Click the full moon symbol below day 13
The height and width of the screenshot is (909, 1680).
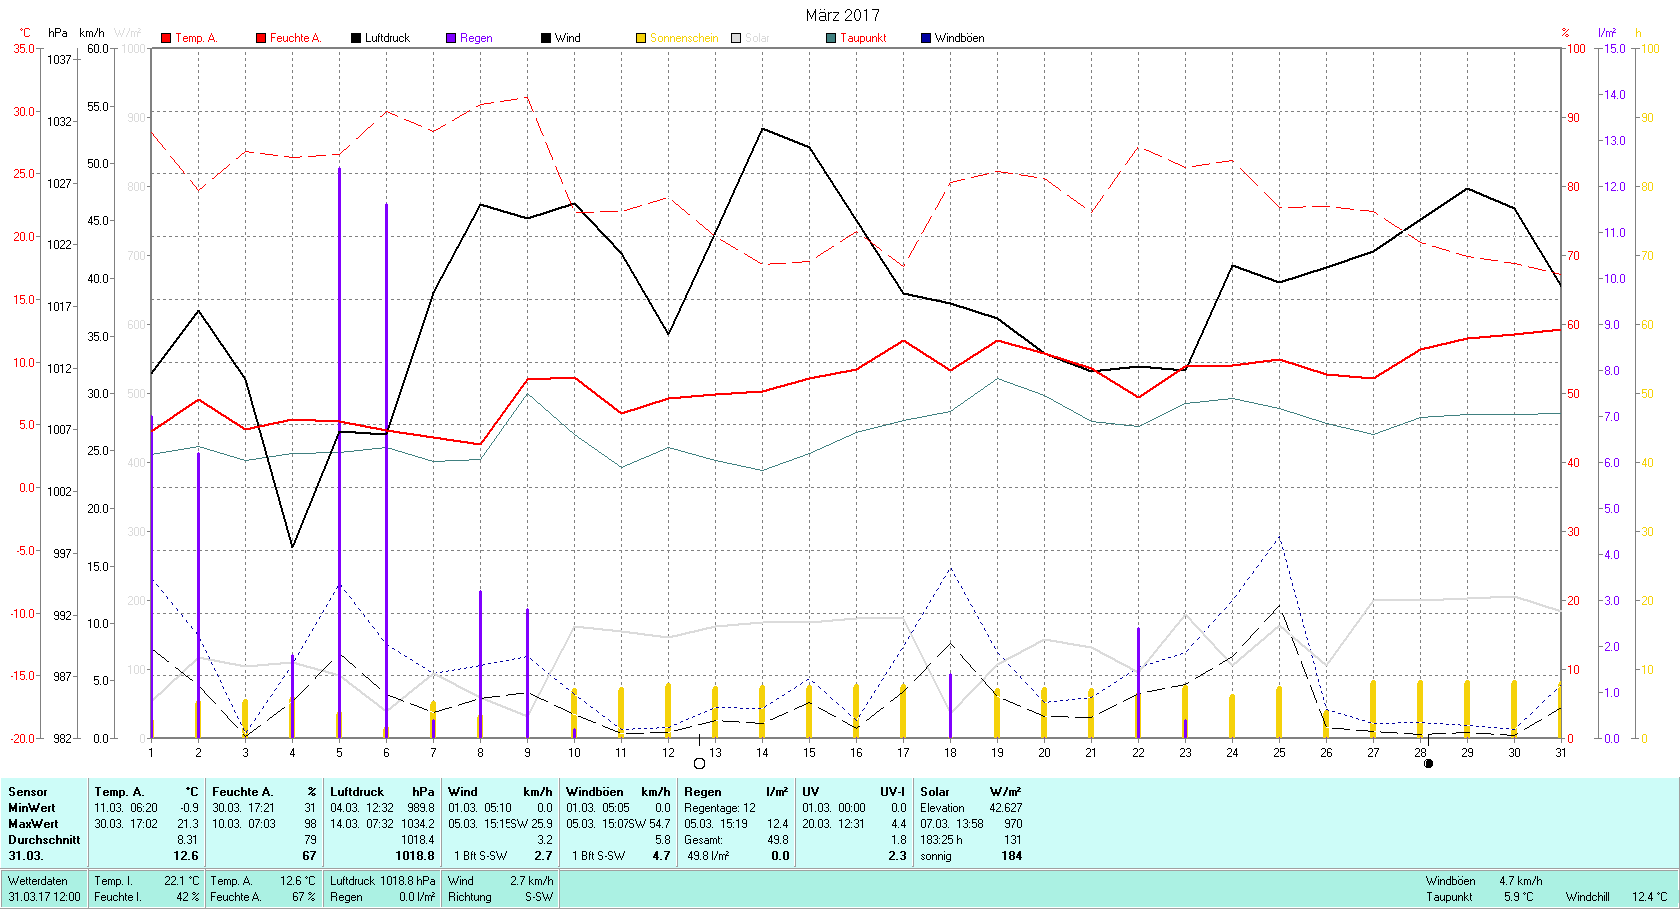click(x=699, y=764)
